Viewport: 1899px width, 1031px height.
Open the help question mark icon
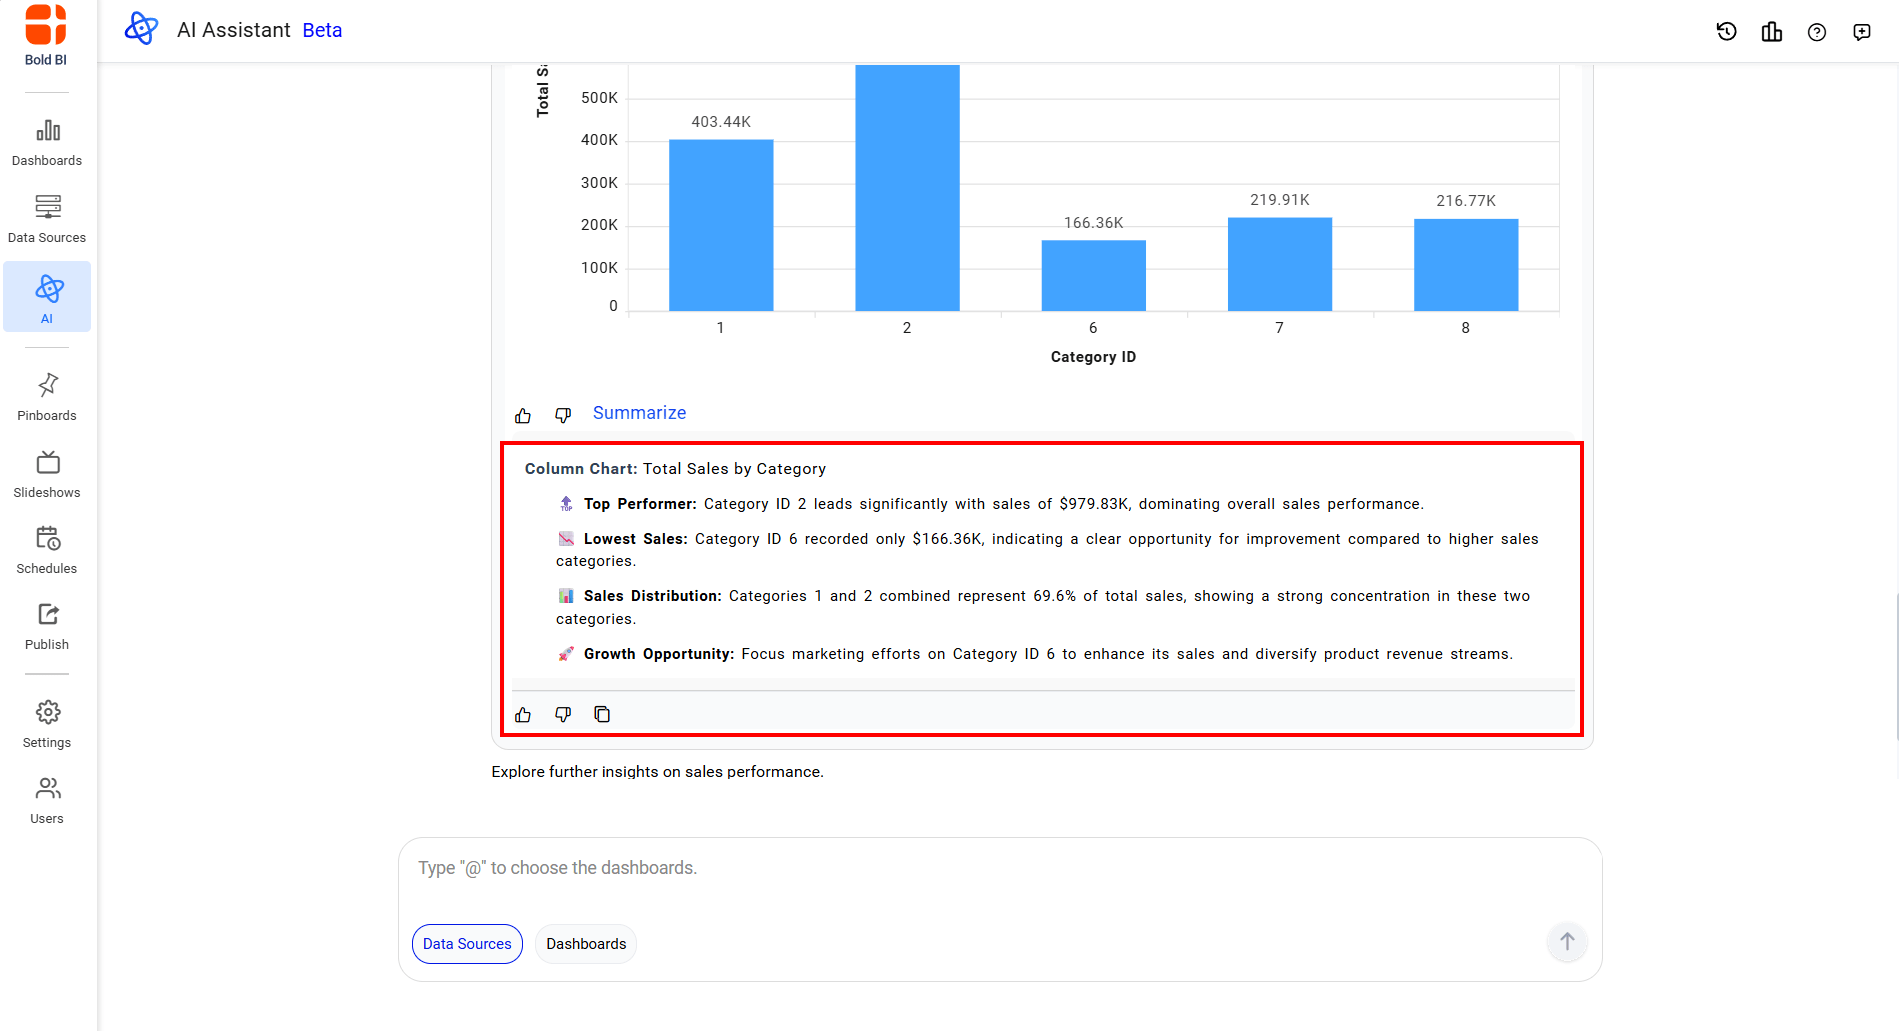pyautogui.click(x=1816, y=32)
